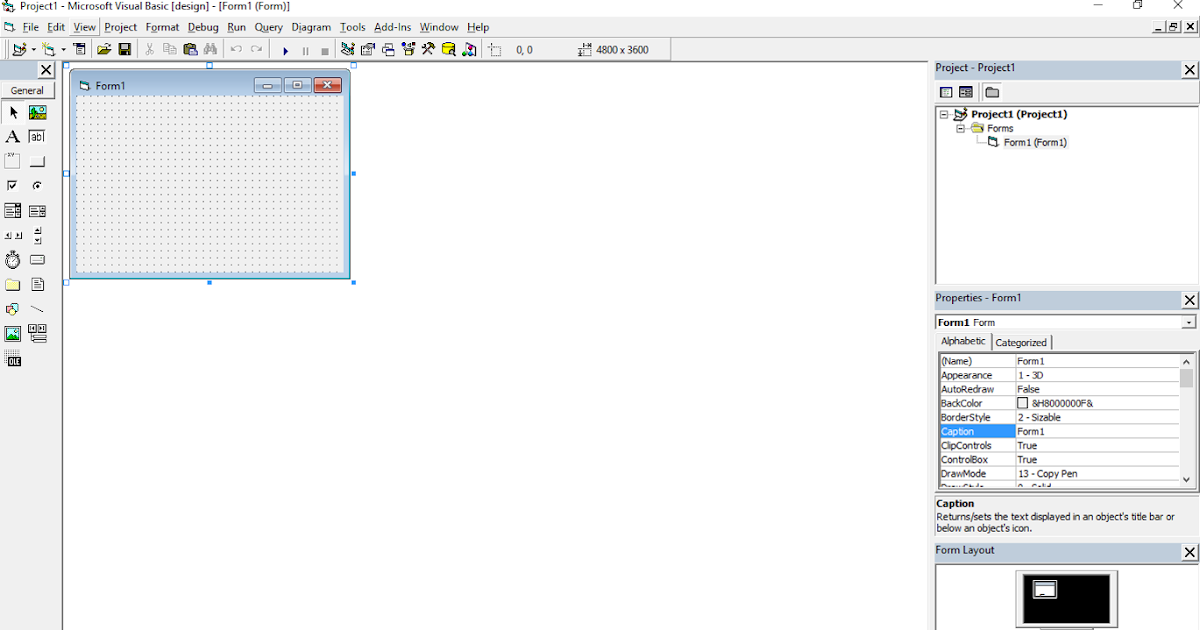The image size is (1200, 630).
Task: Toggle Folders view in Project Explorer
Action: coord(991,91)
